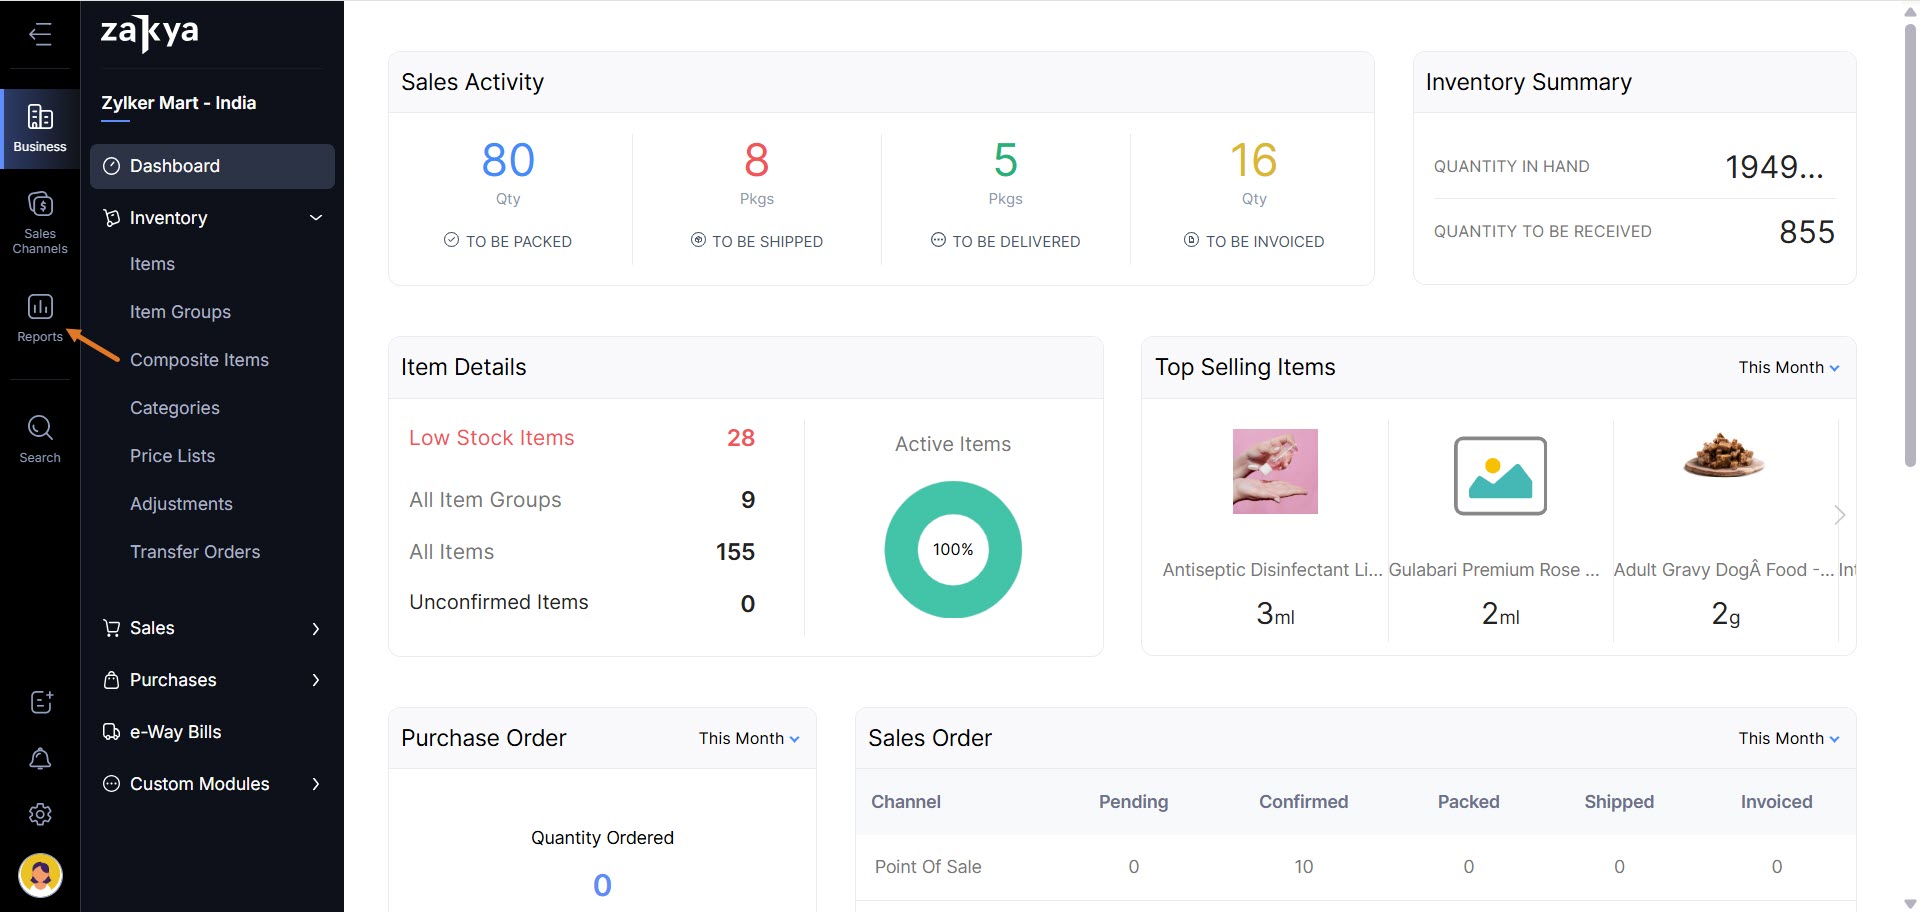Viewport: 1920px width, 912px height.
Task: Expand the Purchases menu section
Action: [x=316, y=680]
